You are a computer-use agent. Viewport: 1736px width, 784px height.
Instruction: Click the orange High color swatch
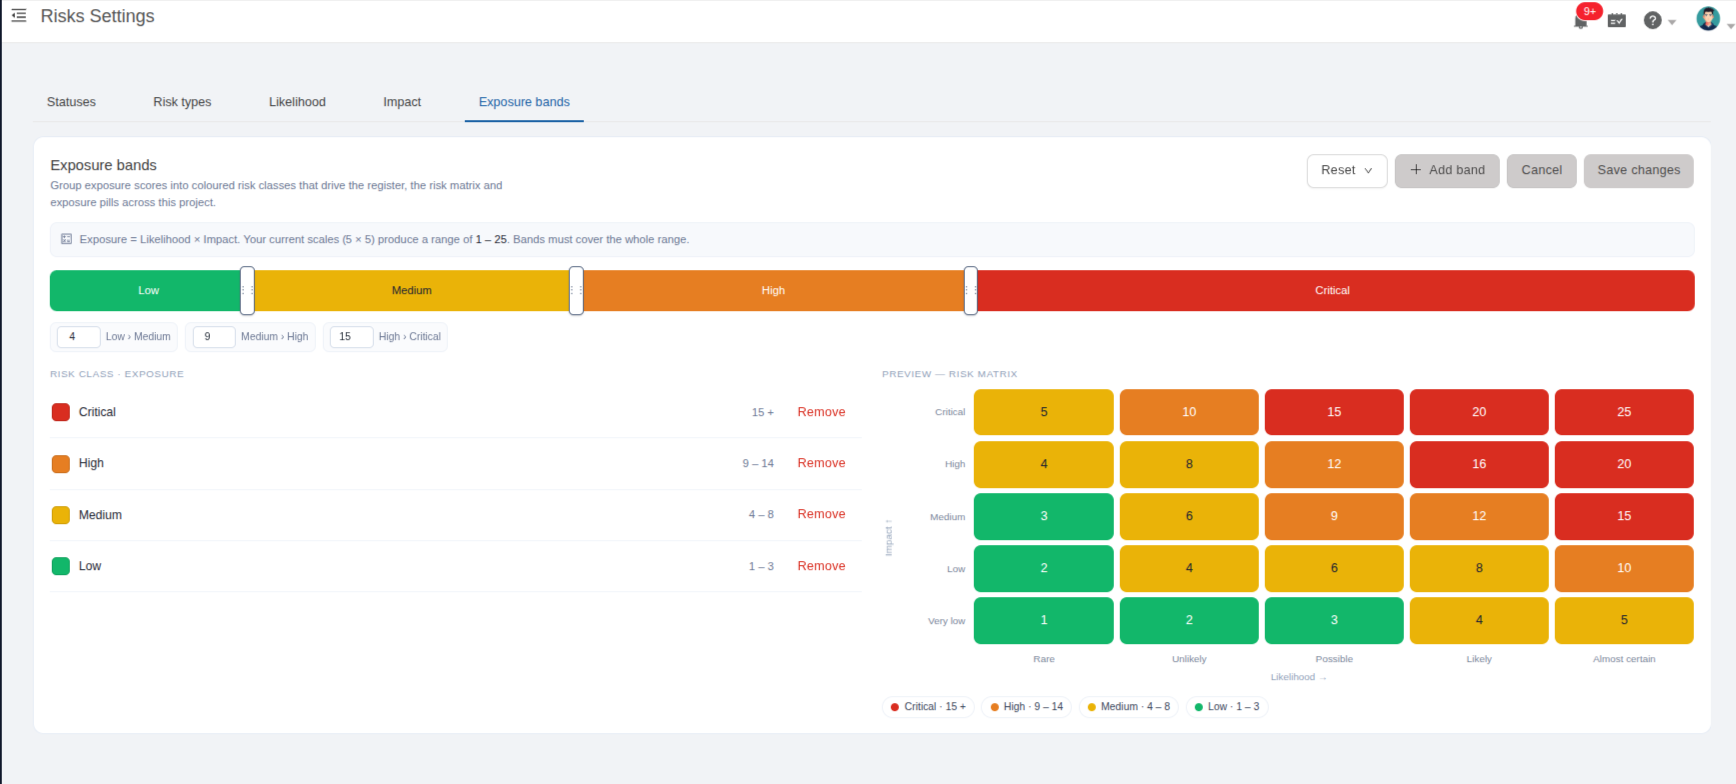pos(61,464)
